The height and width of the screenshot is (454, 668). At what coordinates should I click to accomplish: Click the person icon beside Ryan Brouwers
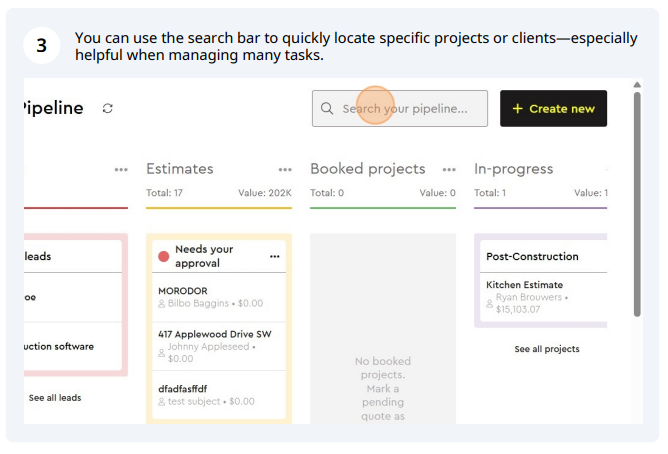tap(489, 304)
